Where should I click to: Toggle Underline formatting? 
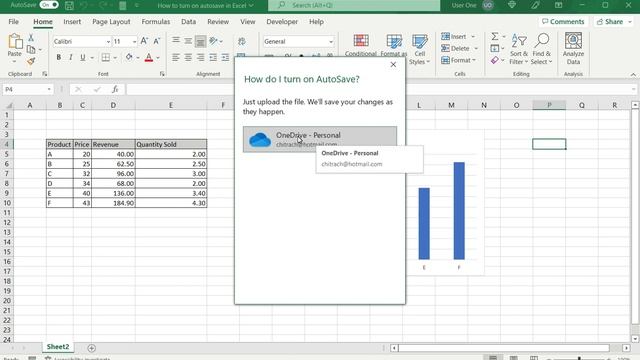(x=82, y=58)
